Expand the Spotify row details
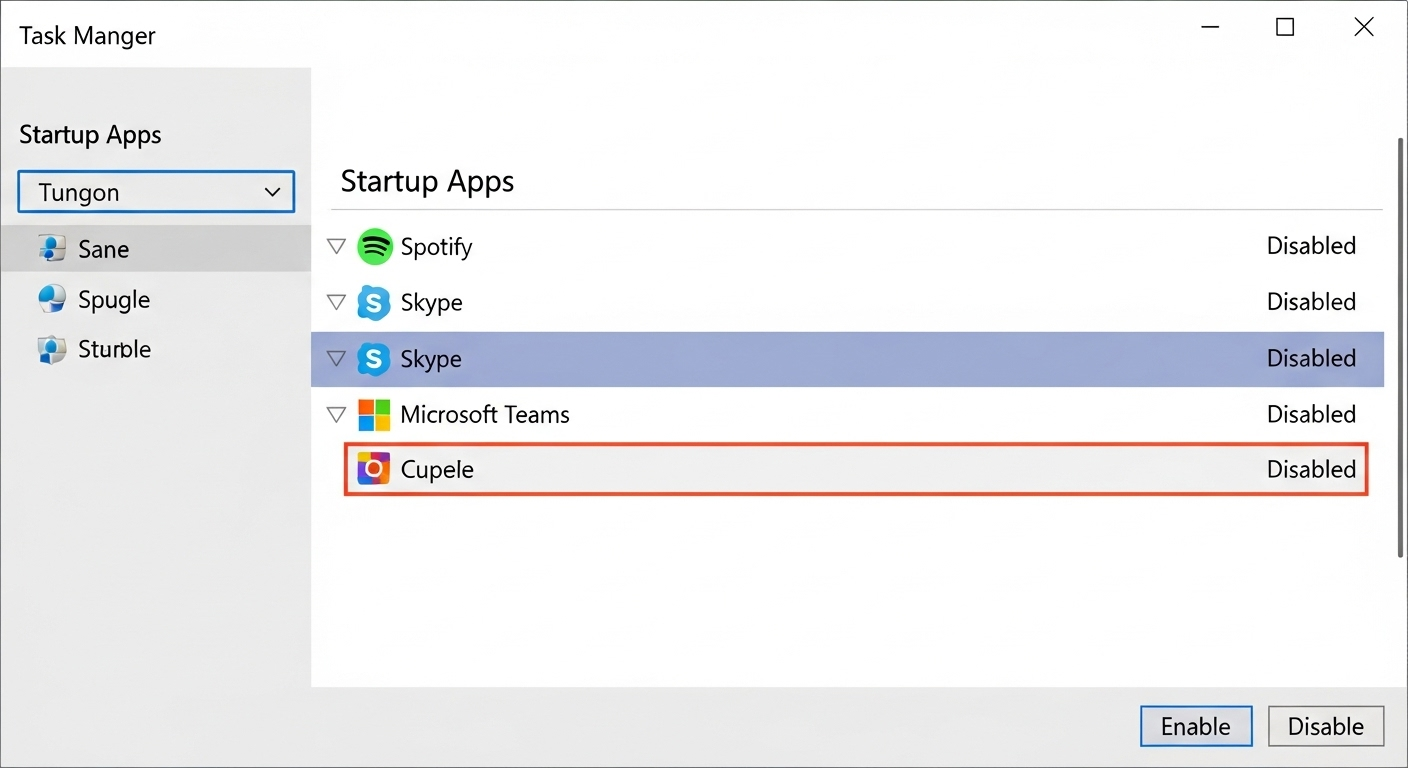 coord(336,246)
